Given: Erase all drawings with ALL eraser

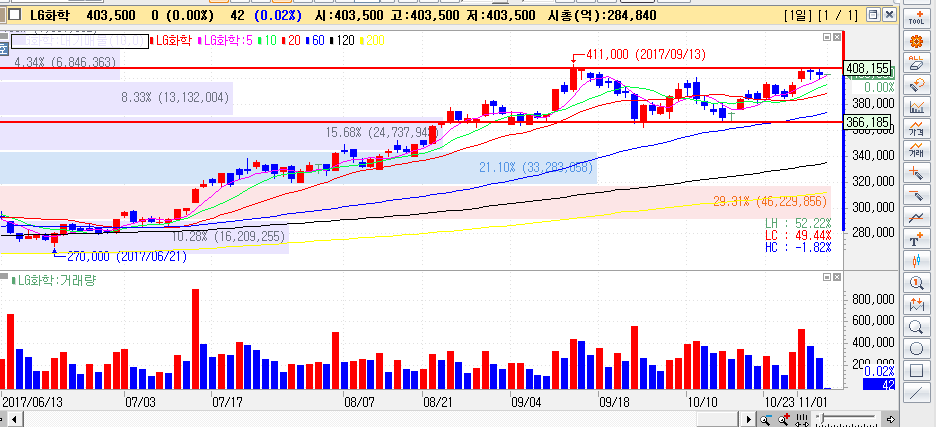Looking at the screenshot, I should pyautogui.click(x=916, y=63).
